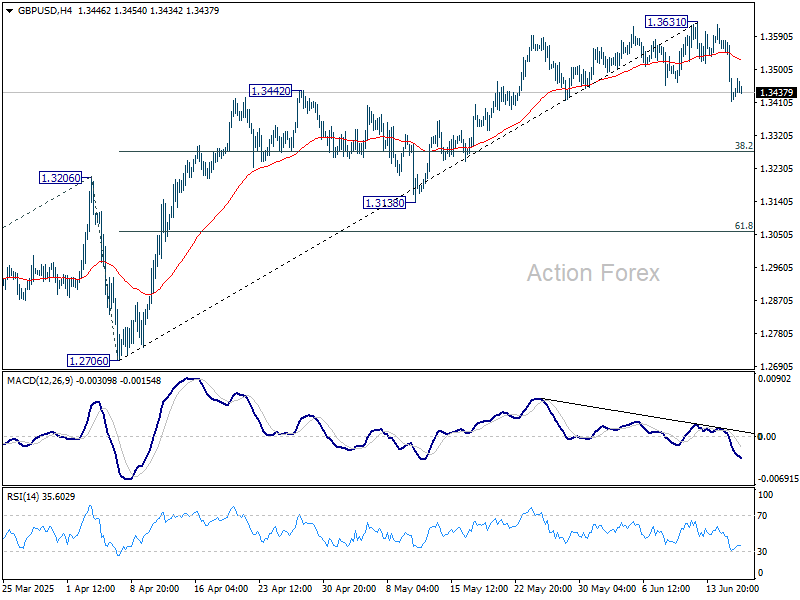Click the 22 May 20:00 time label
This screenshot has height=600, width=800.
(542, 589)
